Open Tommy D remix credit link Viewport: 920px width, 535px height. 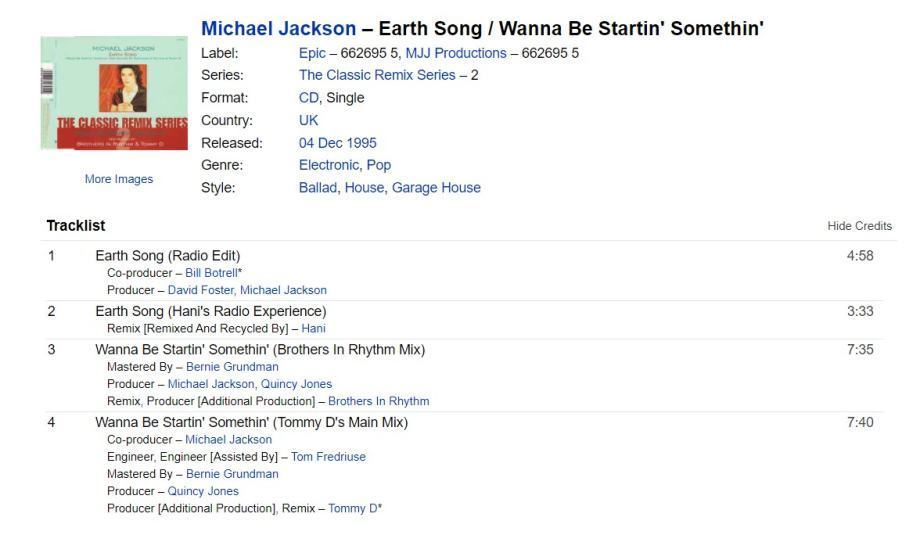(x=352, y=508)
